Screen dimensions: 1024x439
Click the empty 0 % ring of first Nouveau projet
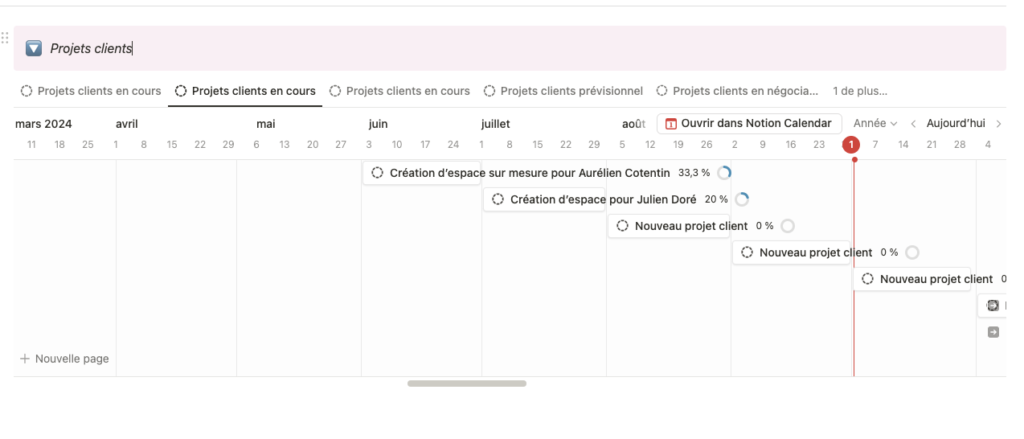click(788, 226)
